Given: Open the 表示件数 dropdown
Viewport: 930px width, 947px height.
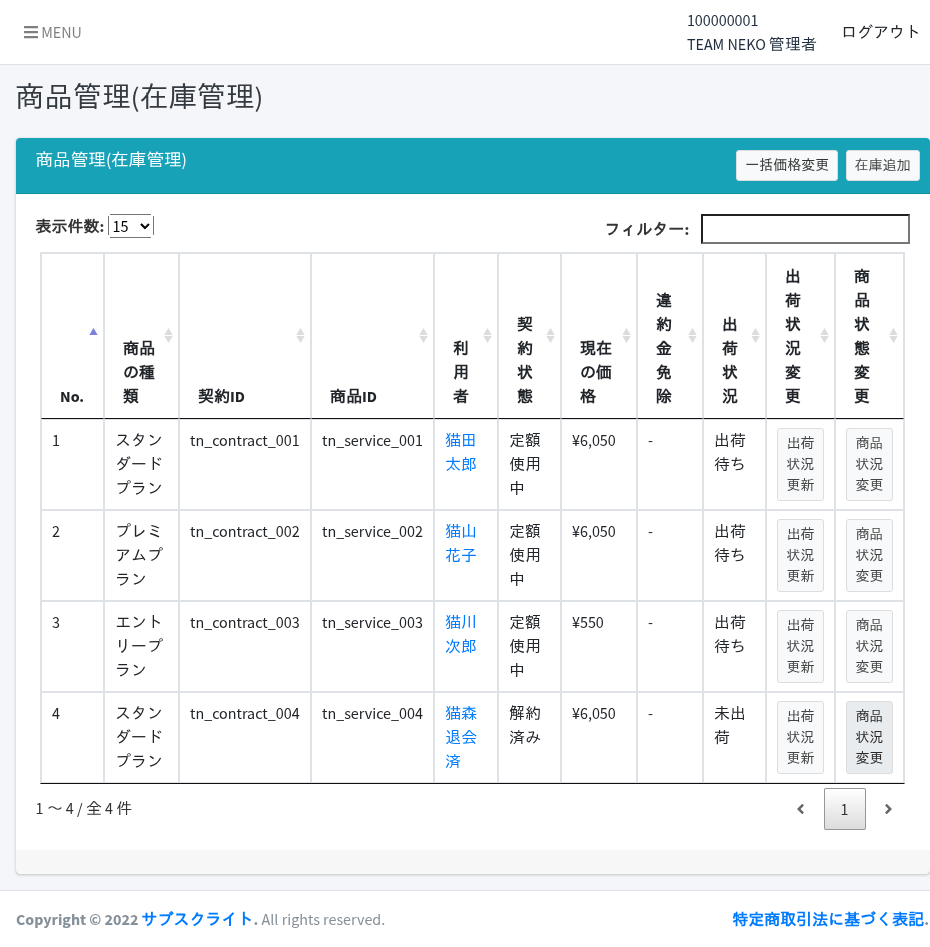Looking at the screenshot, I should [131, 226].
